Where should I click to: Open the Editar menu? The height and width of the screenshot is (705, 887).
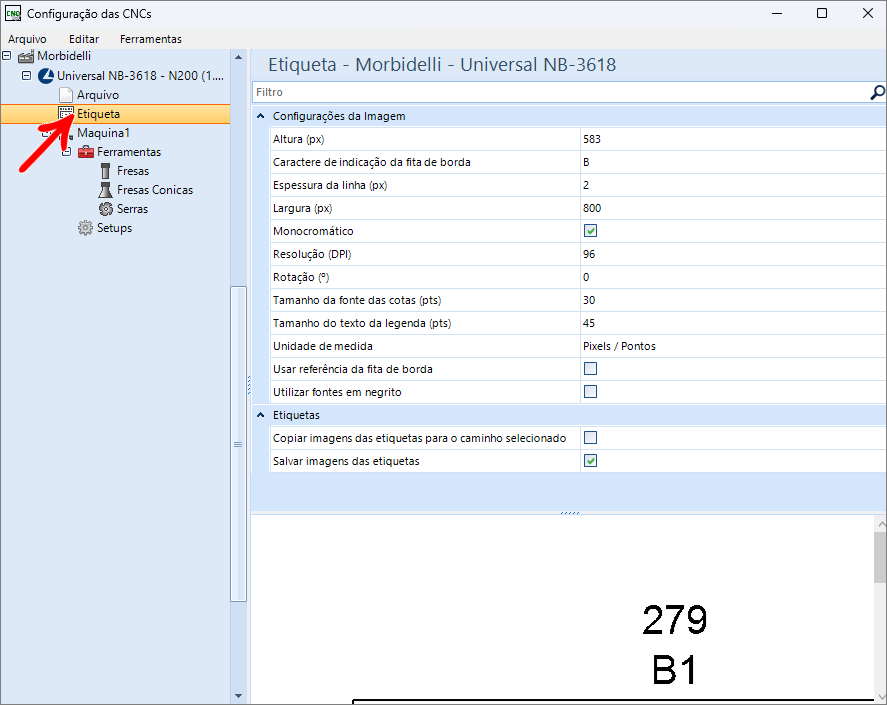(x=84, y=39)
